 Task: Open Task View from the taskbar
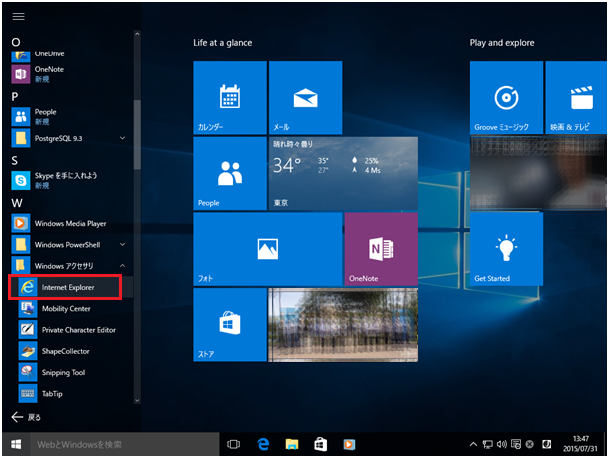[x=233, y=444]
